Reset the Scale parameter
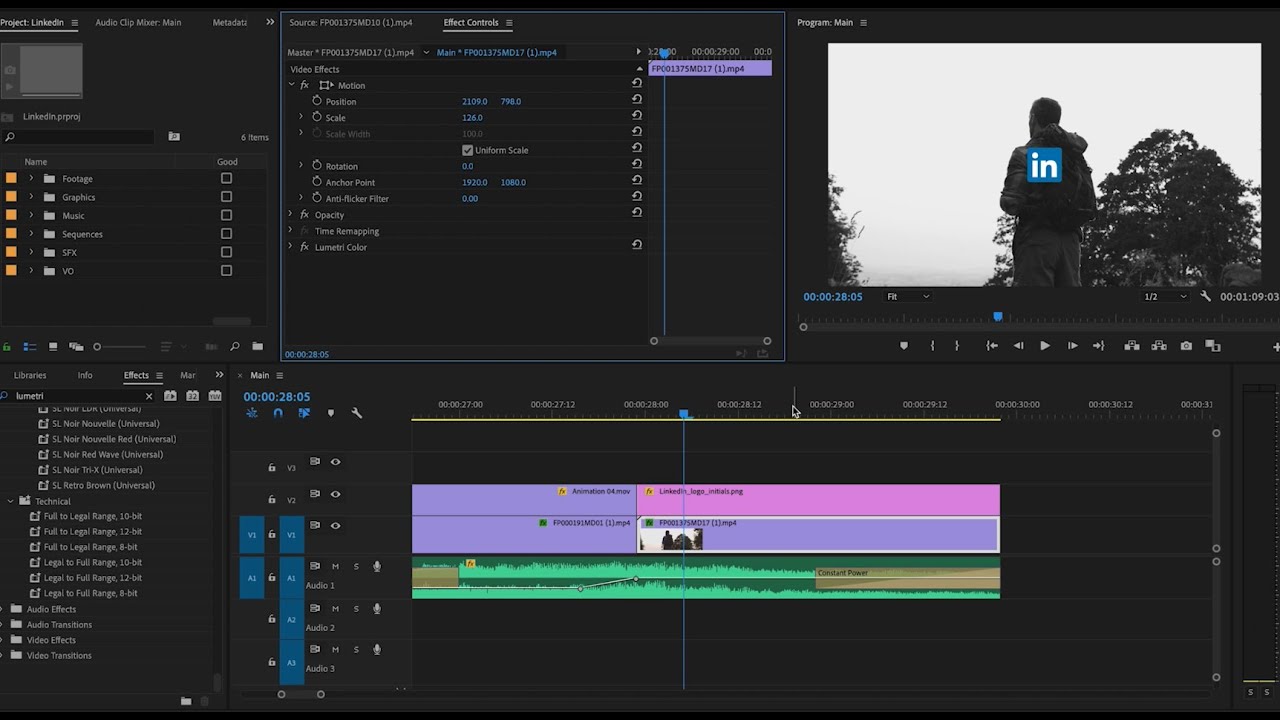Viewport: 1280px width, 720px height. pos(637,117)
